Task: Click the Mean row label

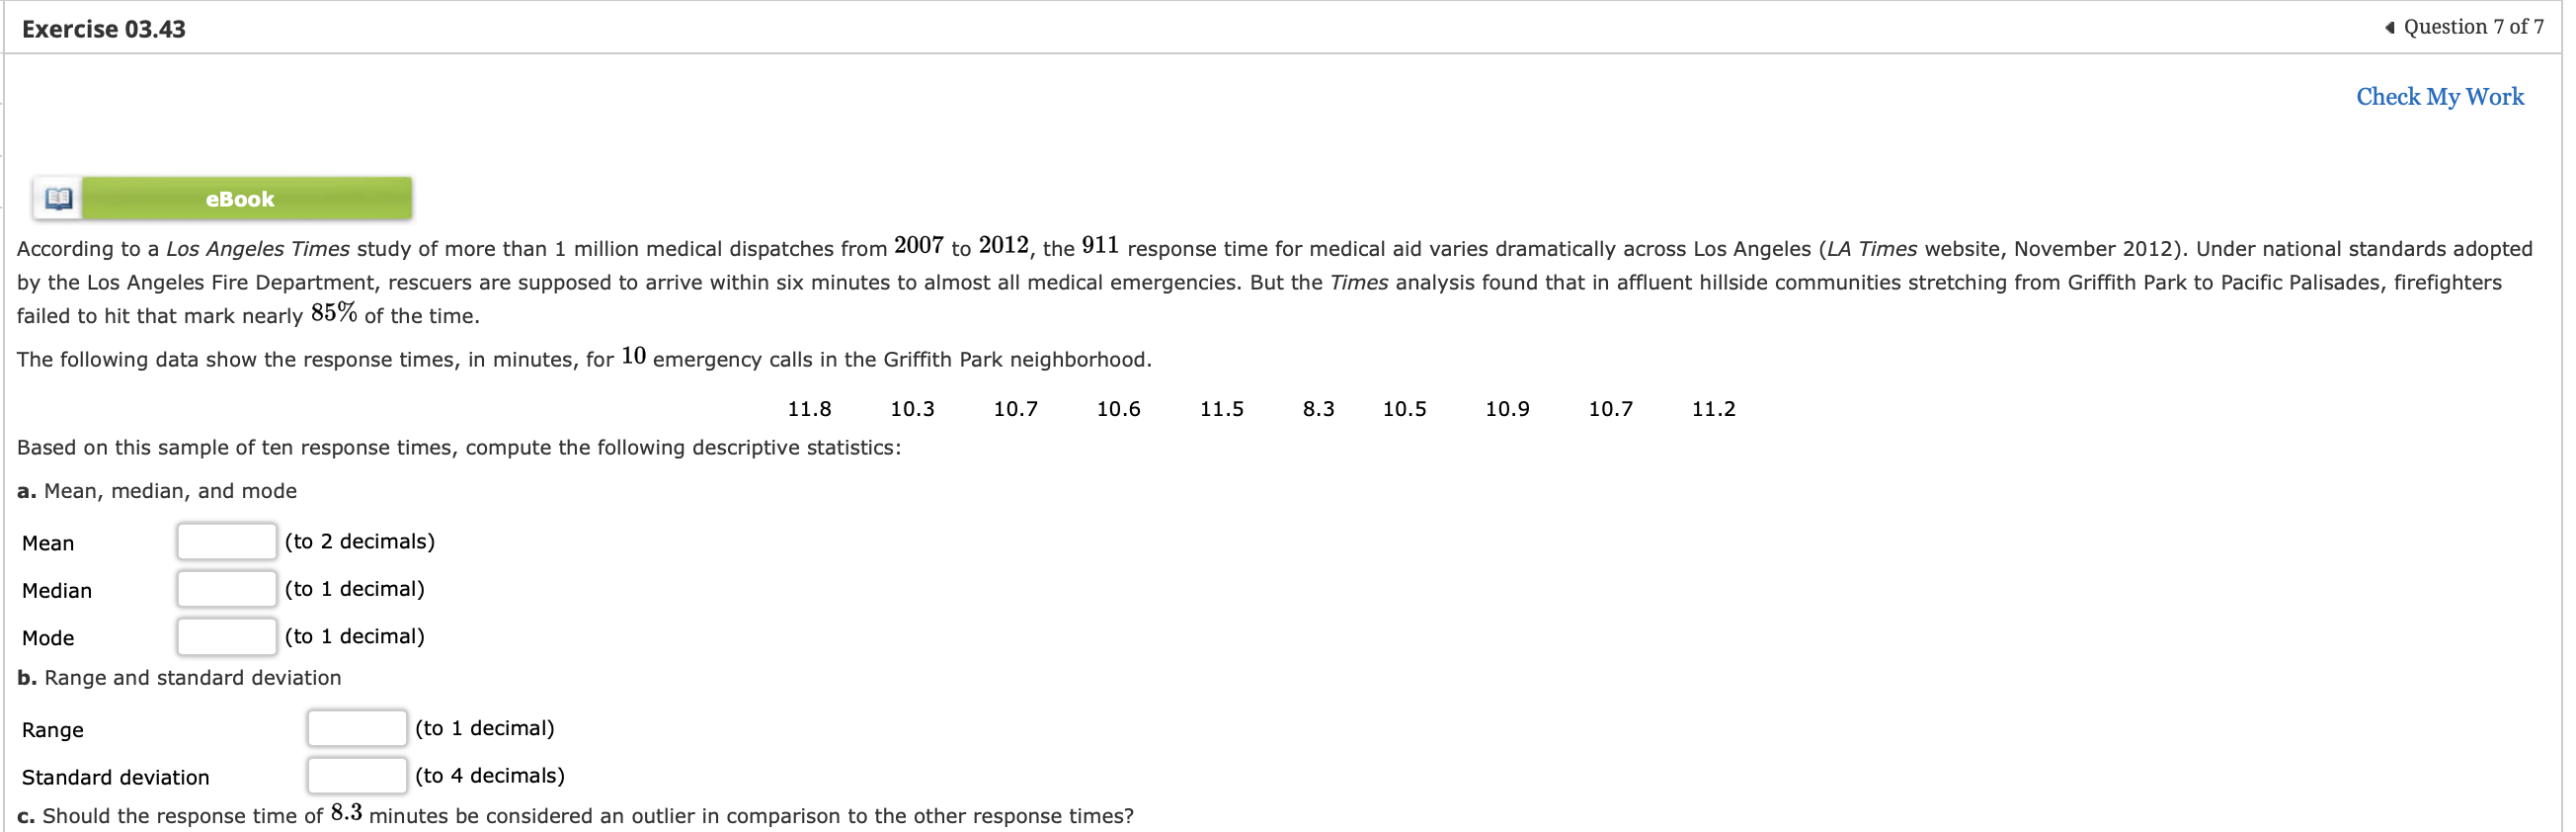Action: [x=48, y=542]
